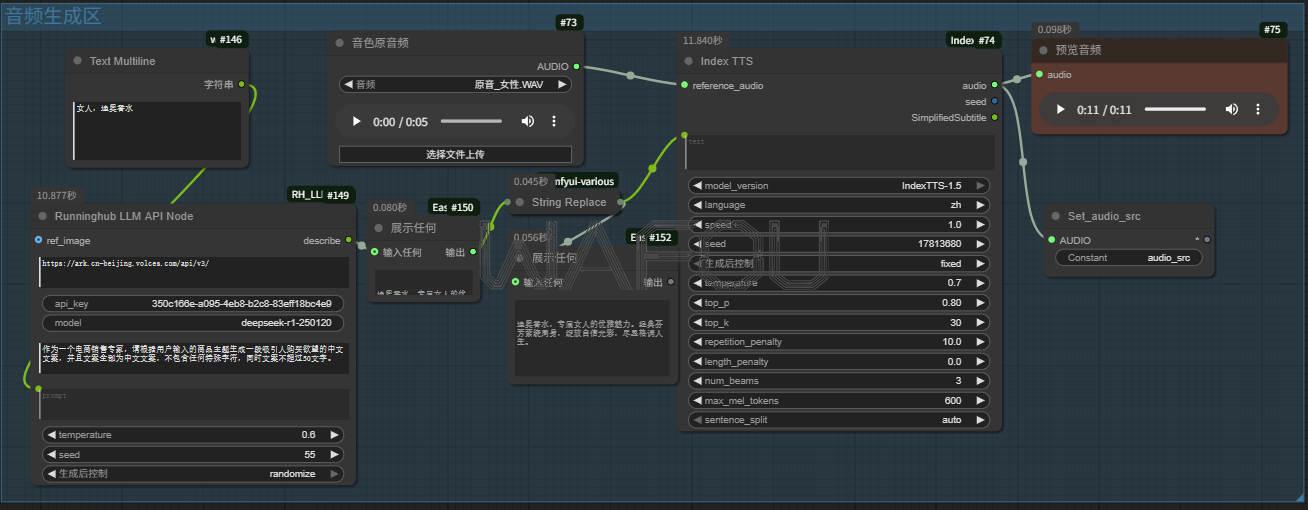The width and height of the screenshot is (1308, 510).
Task: Click audio input port on 预览音频 node
Action: pos(1040,74)
